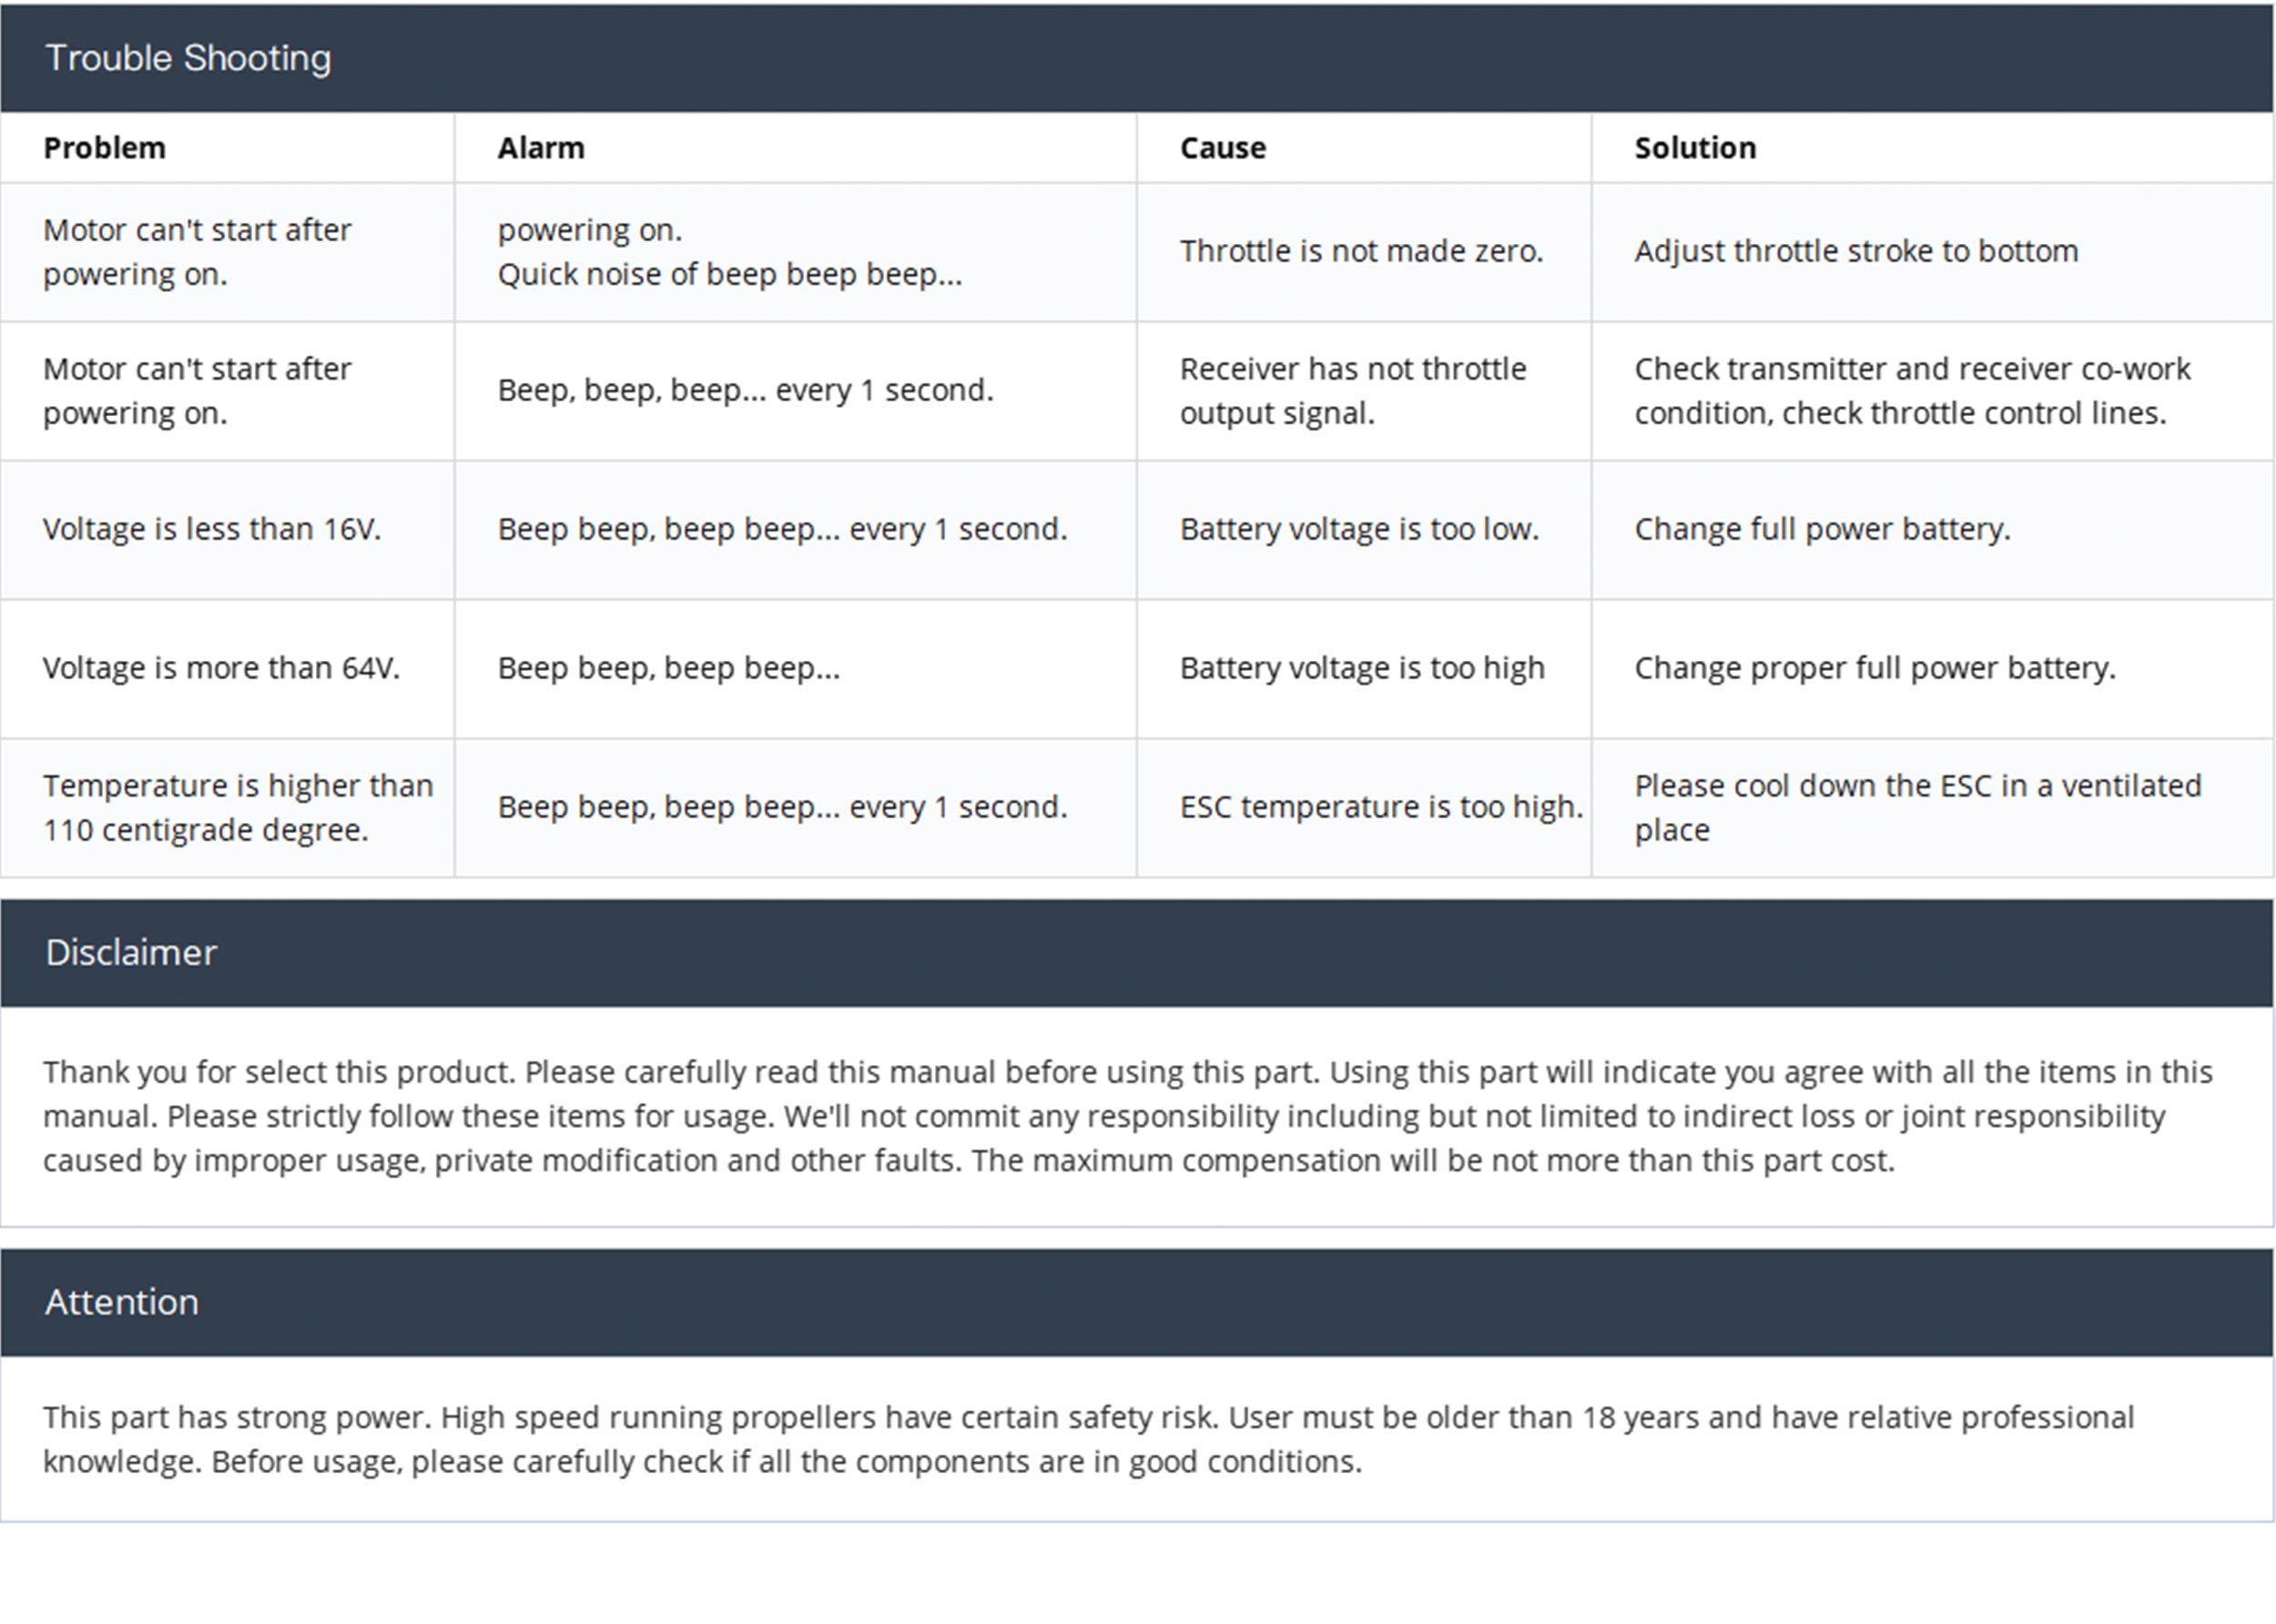Viewport: 2276px width, 1624px height.
Task: Click the "Attention" section header
Action: click(122, 1302)
